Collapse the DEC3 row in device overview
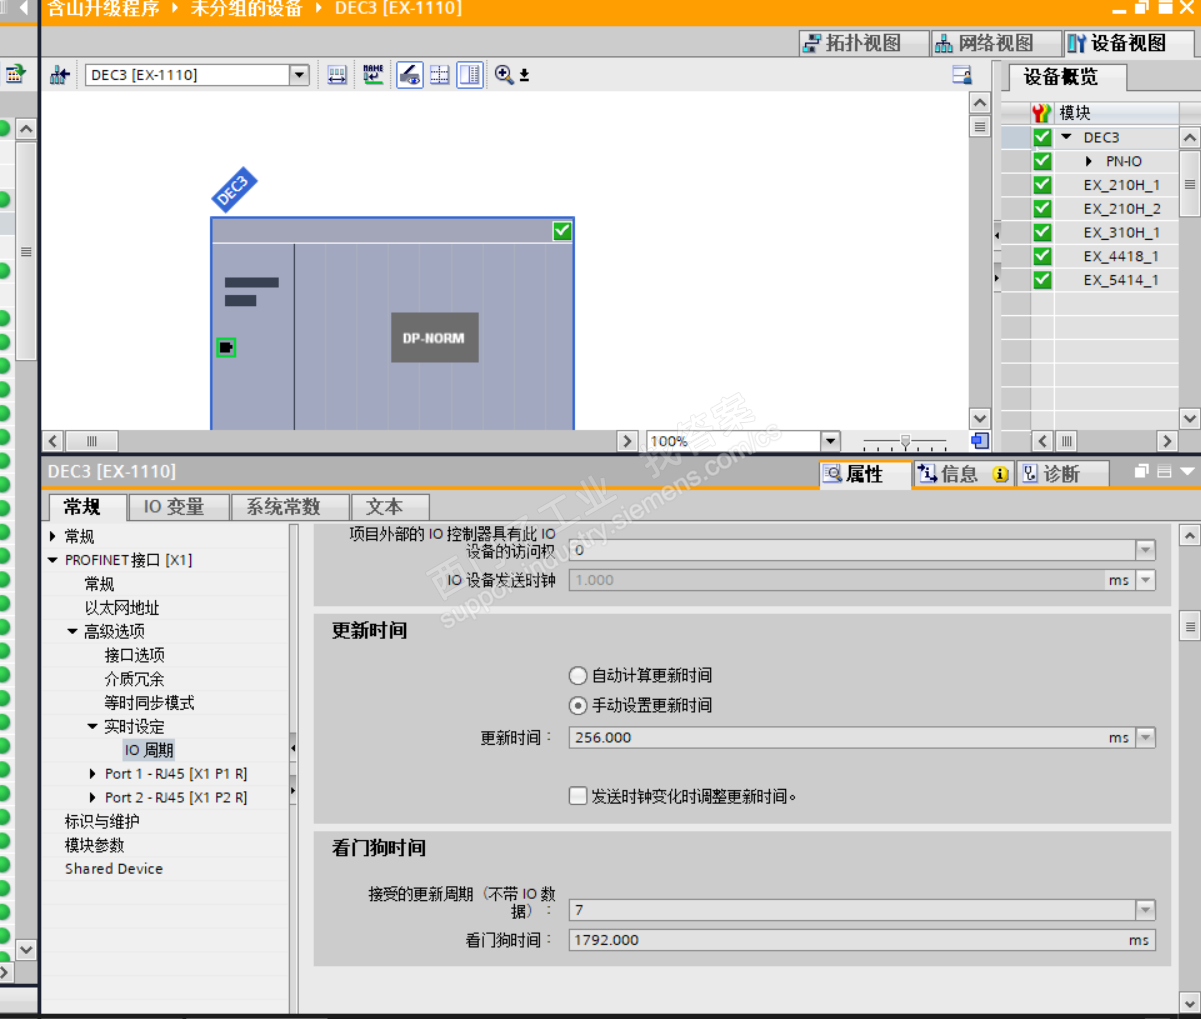The height and width of the screenshot is (1019, 1201). pos(1066,137)
